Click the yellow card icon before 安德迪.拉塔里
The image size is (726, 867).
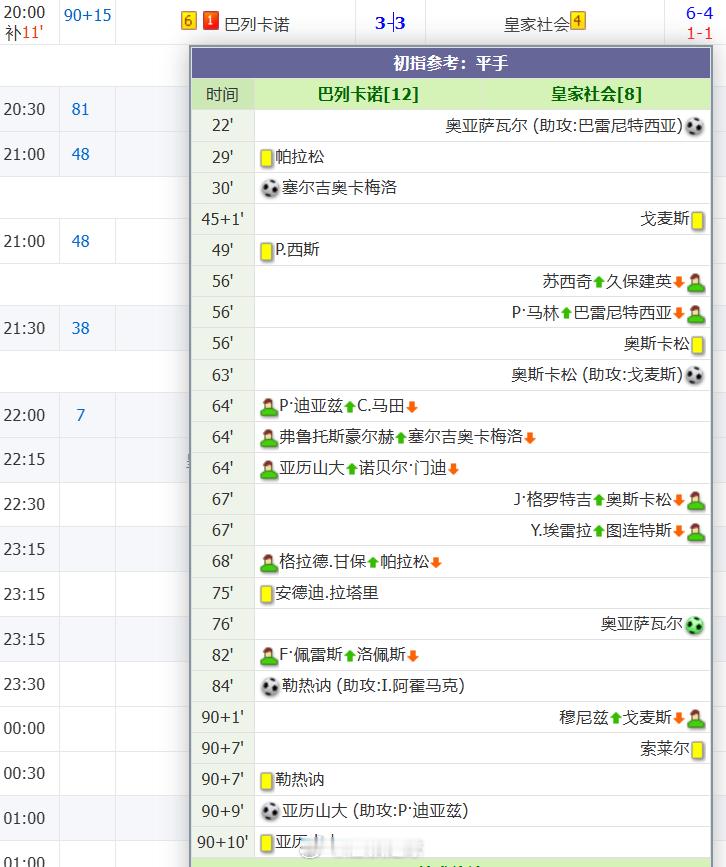[267, 594]
